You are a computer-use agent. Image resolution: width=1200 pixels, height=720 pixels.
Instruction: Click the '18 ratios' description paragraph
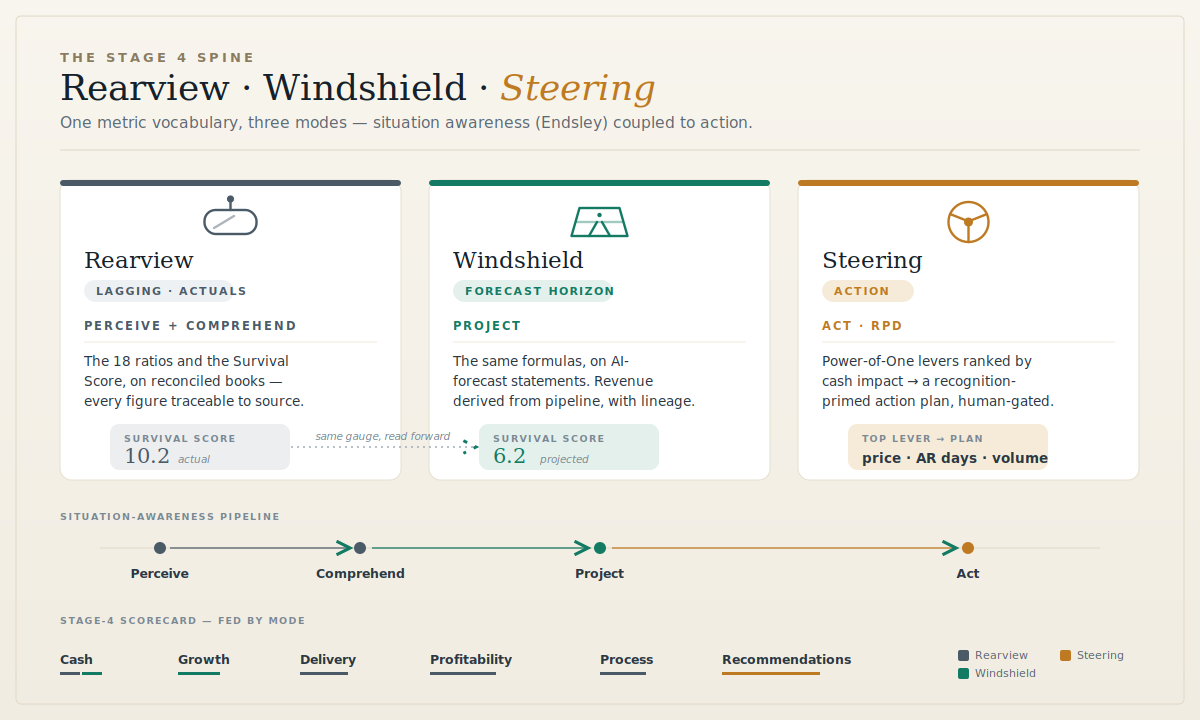[194, 381]
